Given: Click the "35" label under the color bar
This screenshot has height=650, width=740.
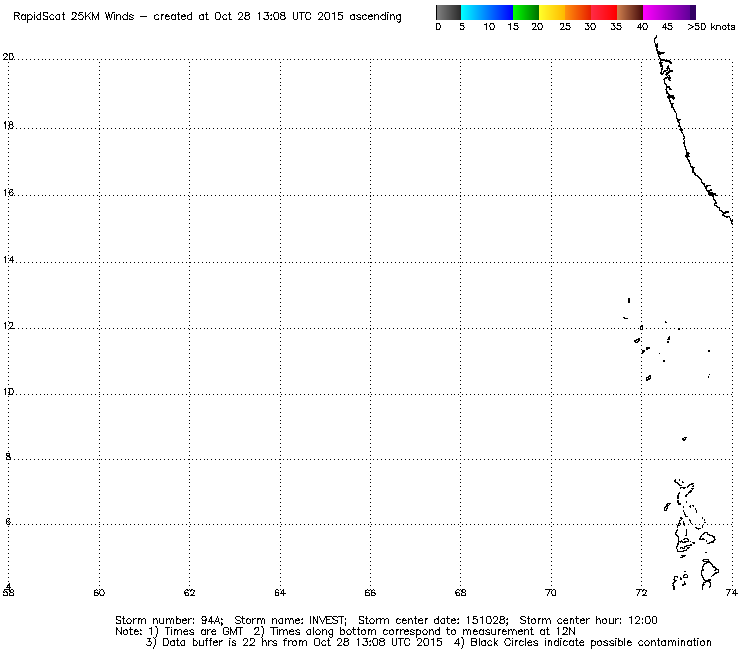Looking at the screenshot, I should (616, 27).
